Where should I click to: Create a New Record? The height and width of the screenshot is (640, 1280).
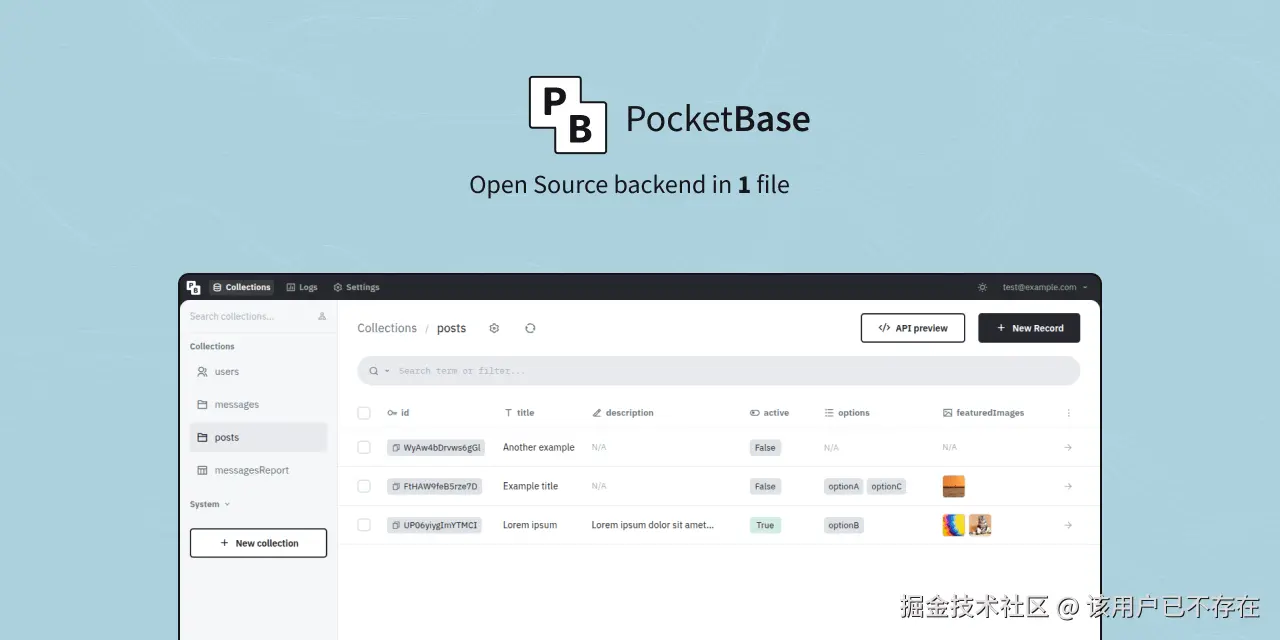[1029, 328]
